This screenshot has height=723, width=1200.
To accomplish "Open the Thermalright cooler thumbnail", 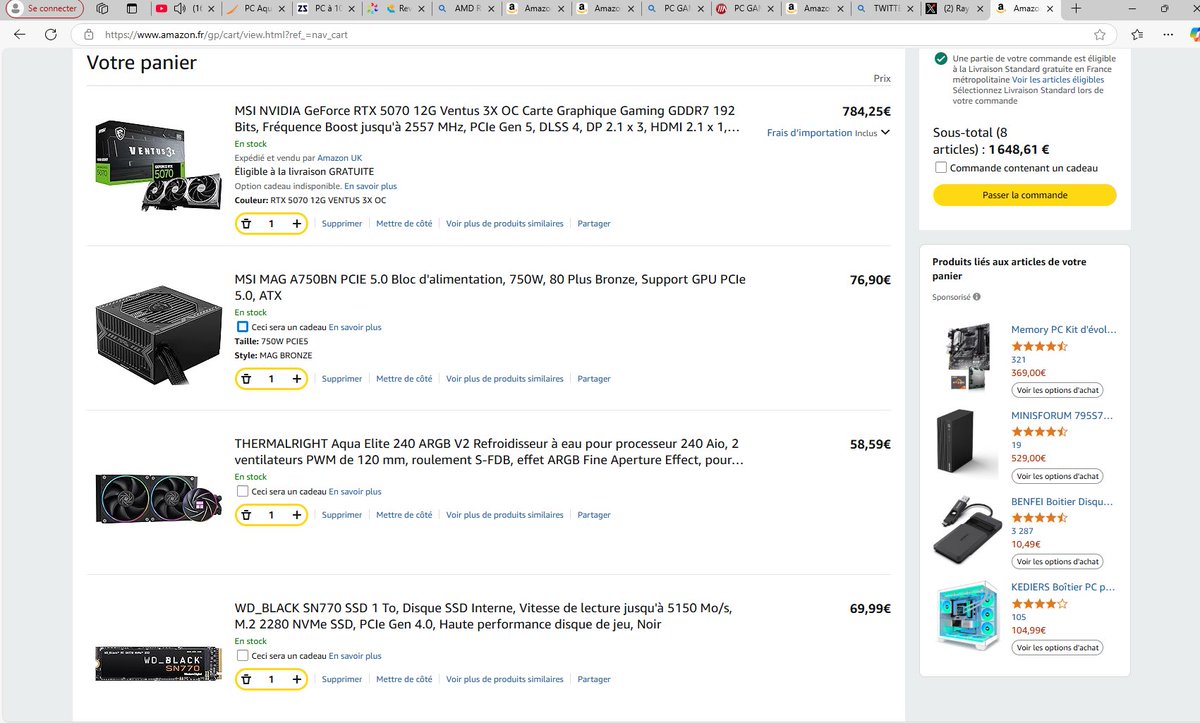I will point(159,497).
